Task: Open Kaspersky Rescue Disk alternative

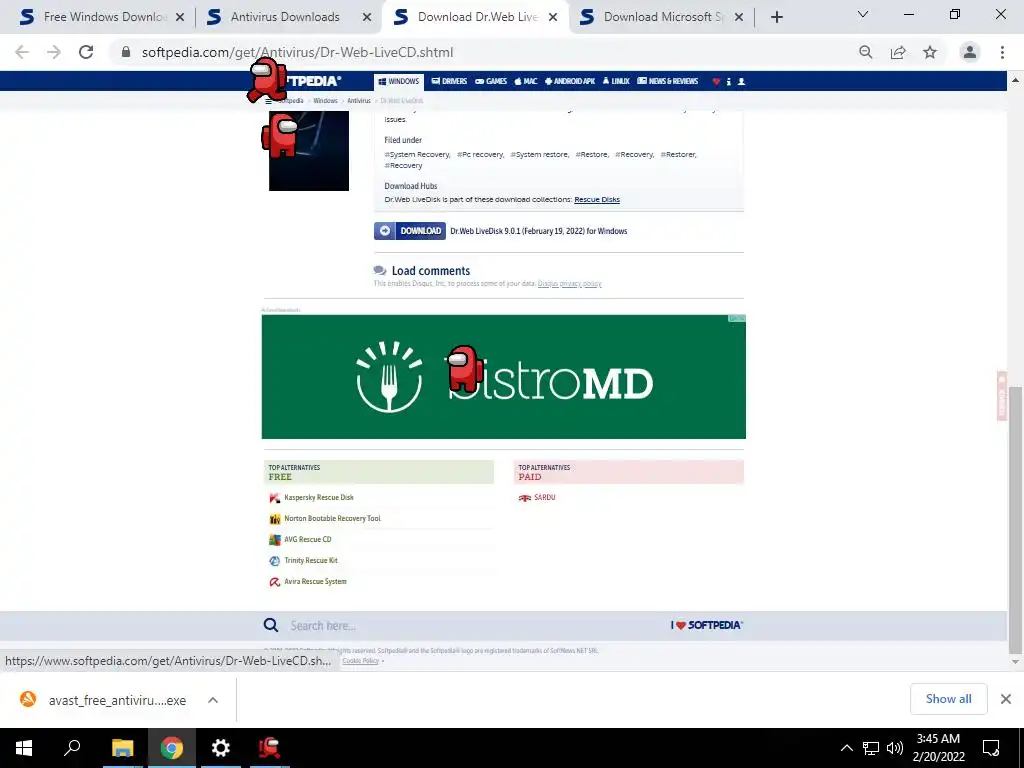Action: tap(319, 498)
